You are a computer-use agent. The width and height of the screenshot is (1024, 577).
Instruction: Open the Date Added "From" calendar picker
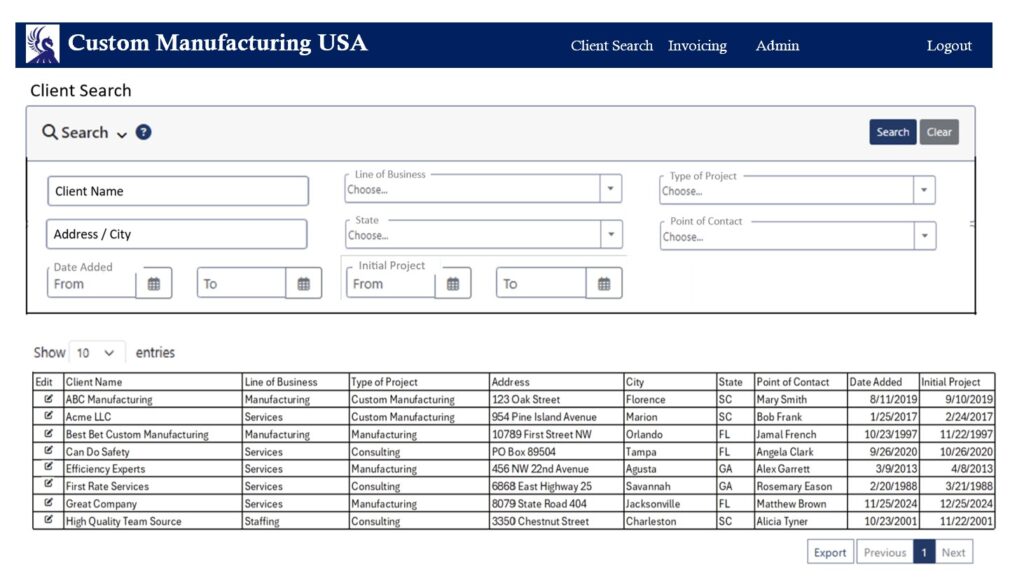pos(155,283)
